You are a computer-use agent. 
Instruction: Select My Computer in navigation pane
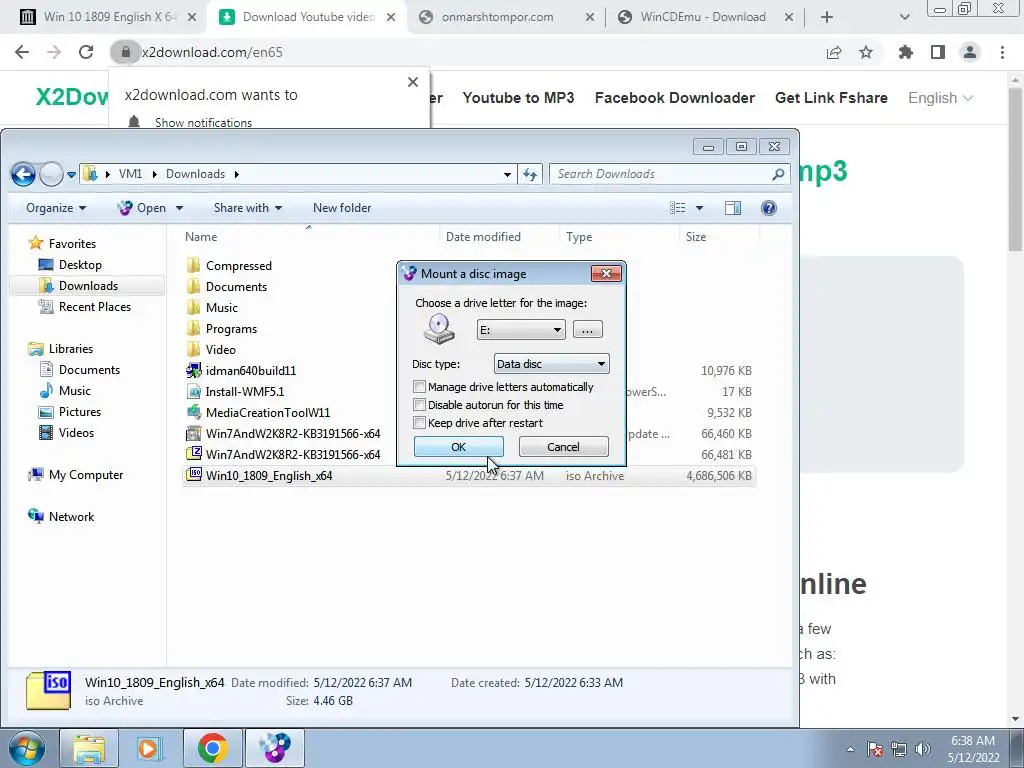pyautogui.click(x=86, y=475)
